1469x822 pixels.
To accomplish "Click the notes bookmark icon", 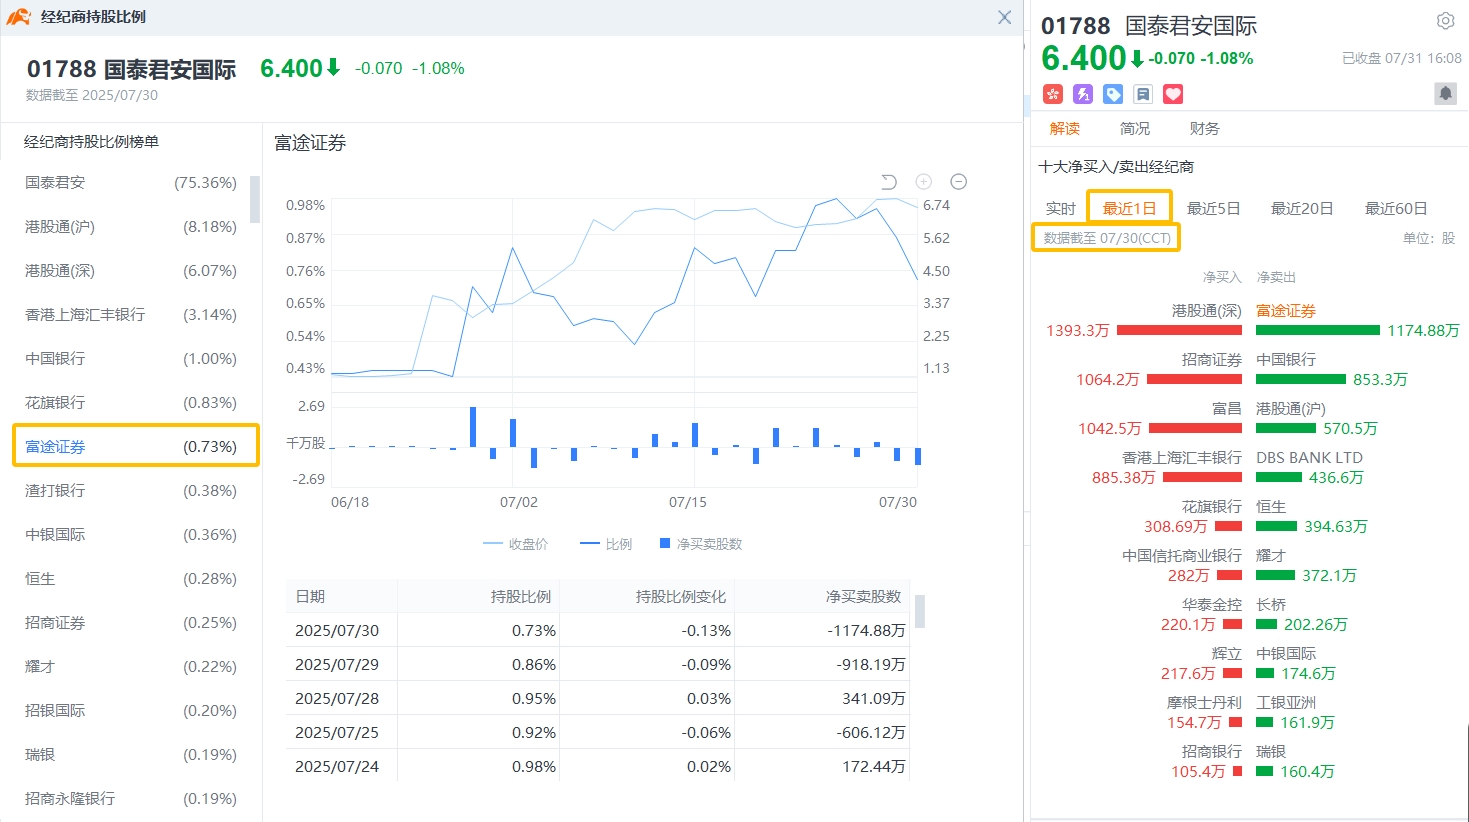I will point(1143,94).
